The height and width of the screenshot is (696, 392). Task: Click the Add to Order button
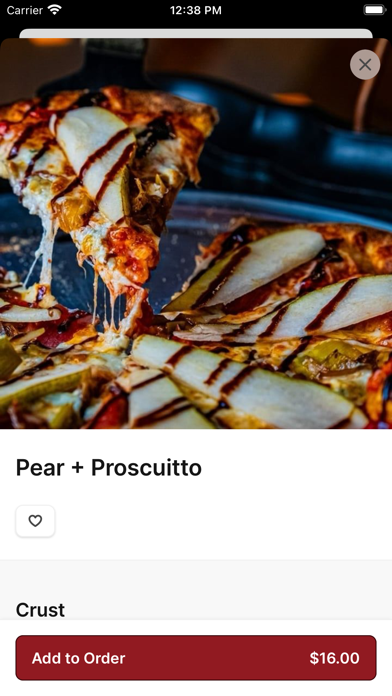coord(196,657)
